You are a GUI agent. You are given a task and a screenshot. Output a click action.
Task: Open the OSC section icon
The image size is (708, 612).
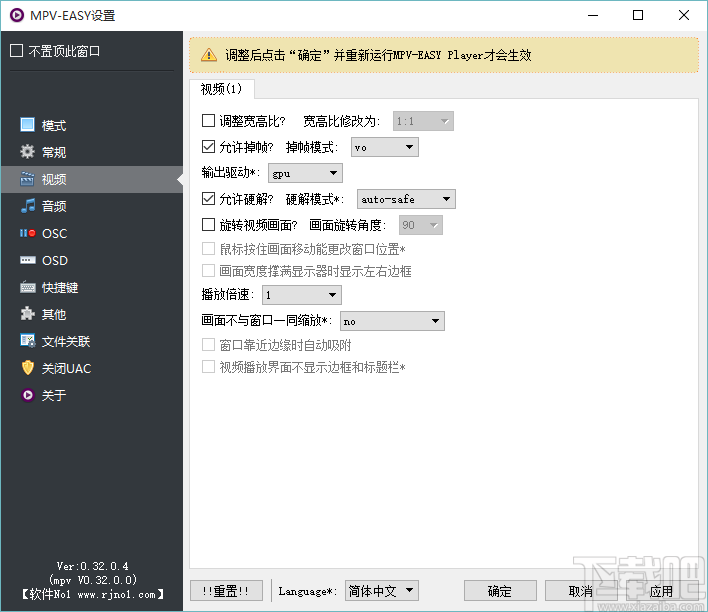click(x=27, y=233)
